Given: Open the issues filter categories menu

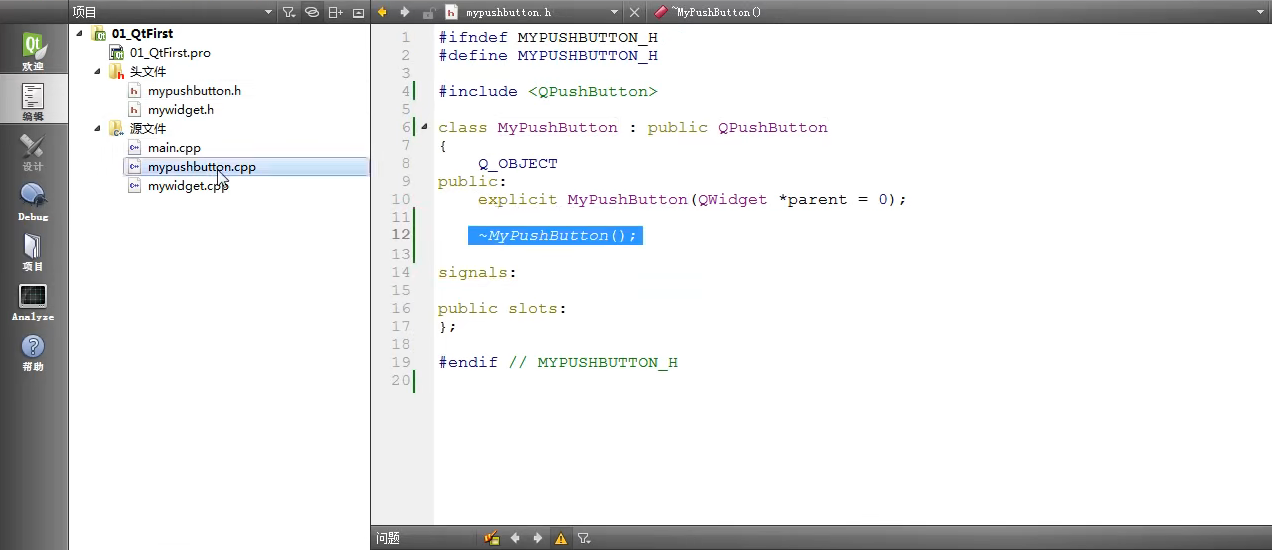Looking at the screenshot, I should (x=584, y=538).
